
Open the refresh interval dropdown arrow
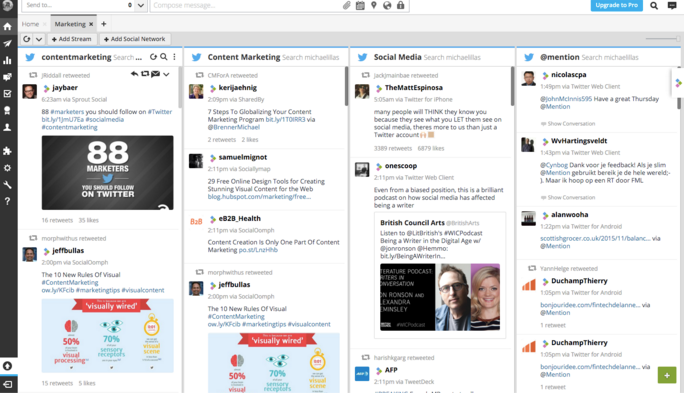click(x=39, y=39)
